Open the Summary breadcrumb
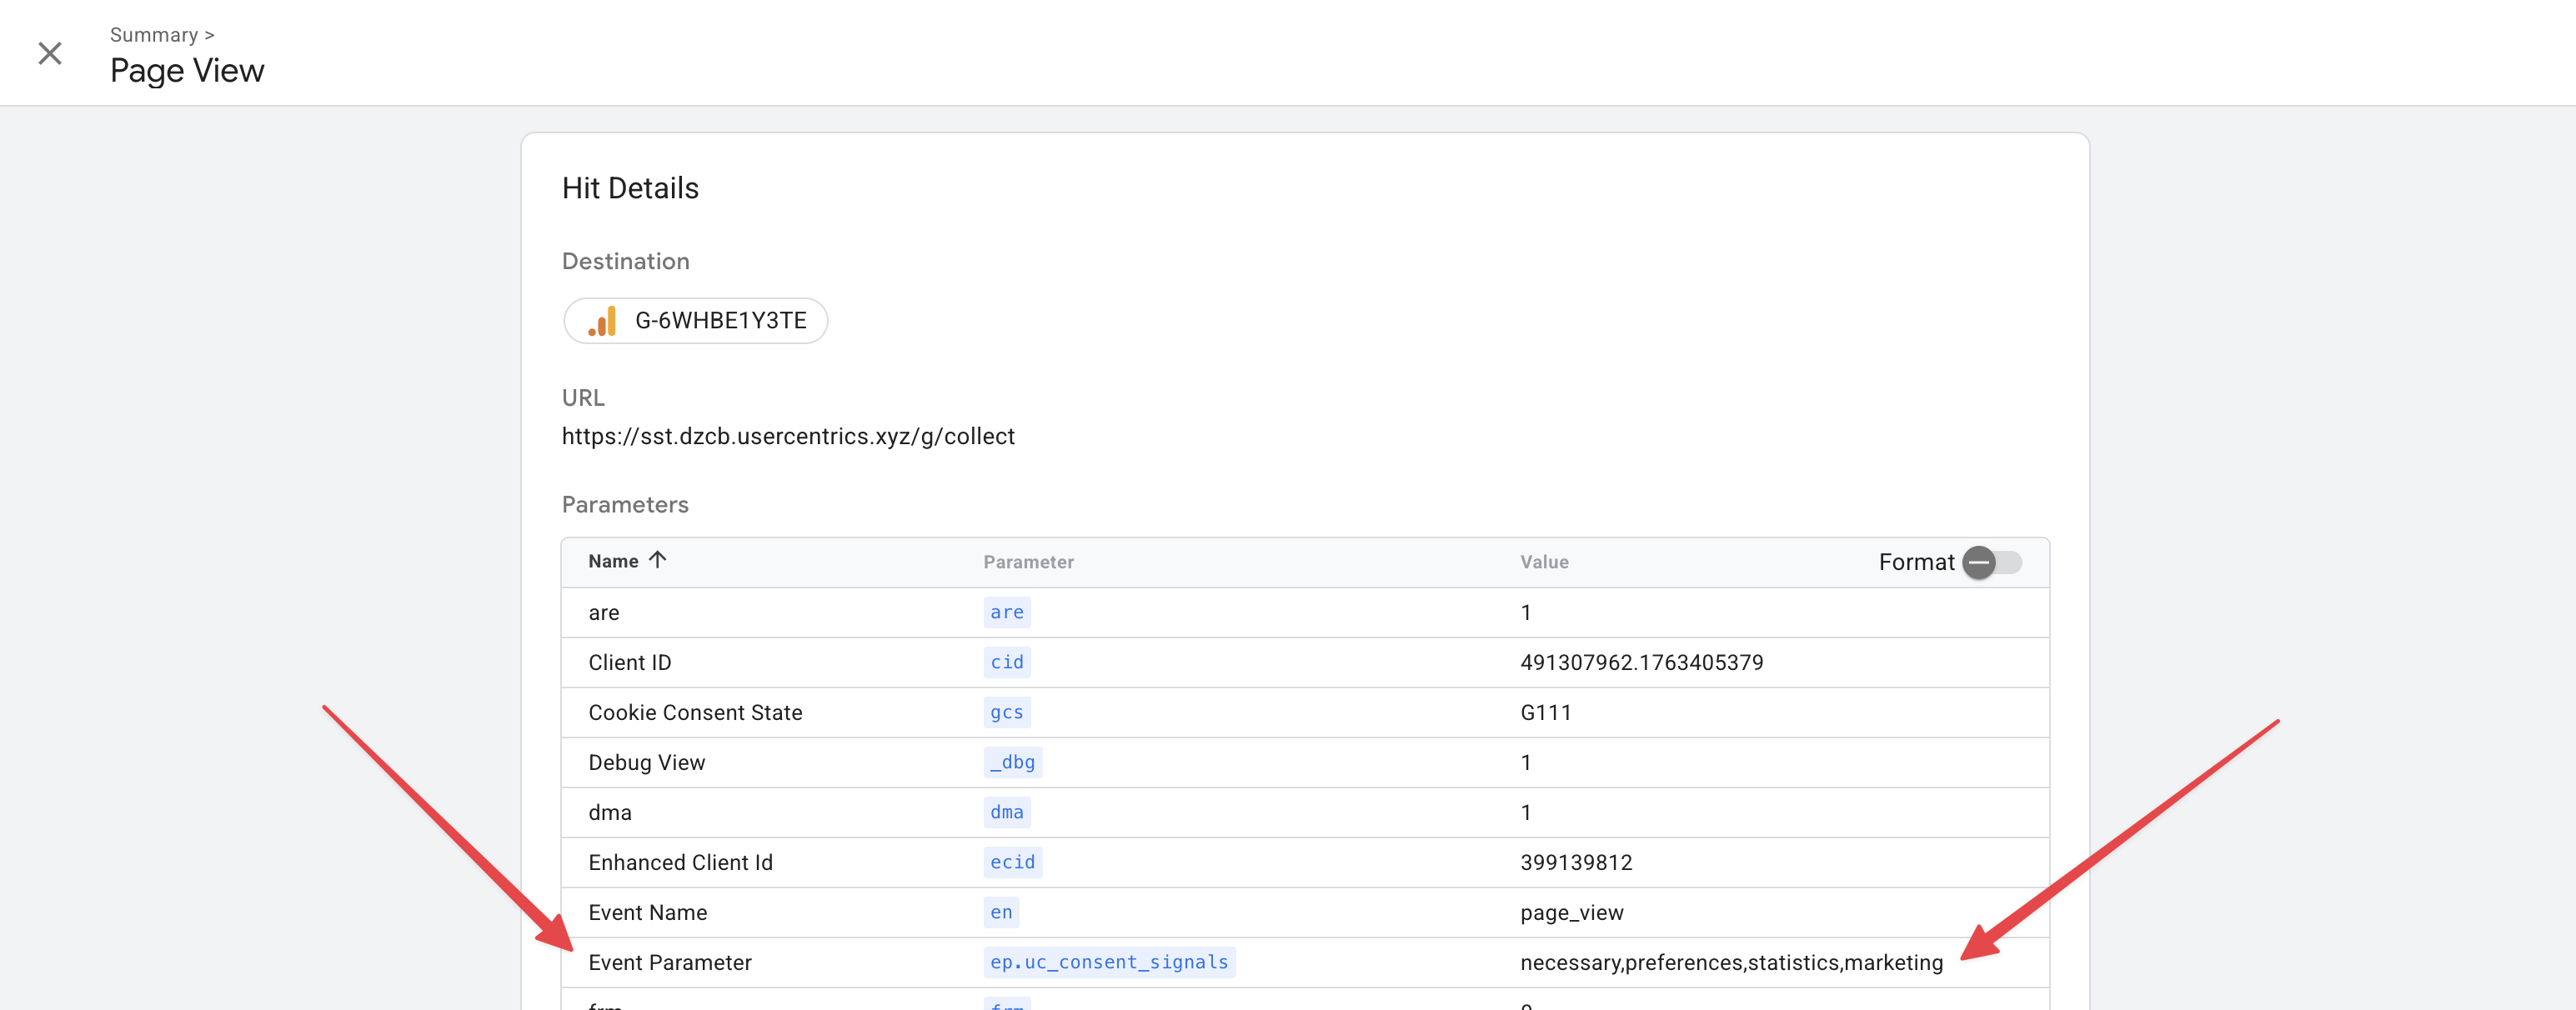The image size is (2576, 1010). coord(155,33)
